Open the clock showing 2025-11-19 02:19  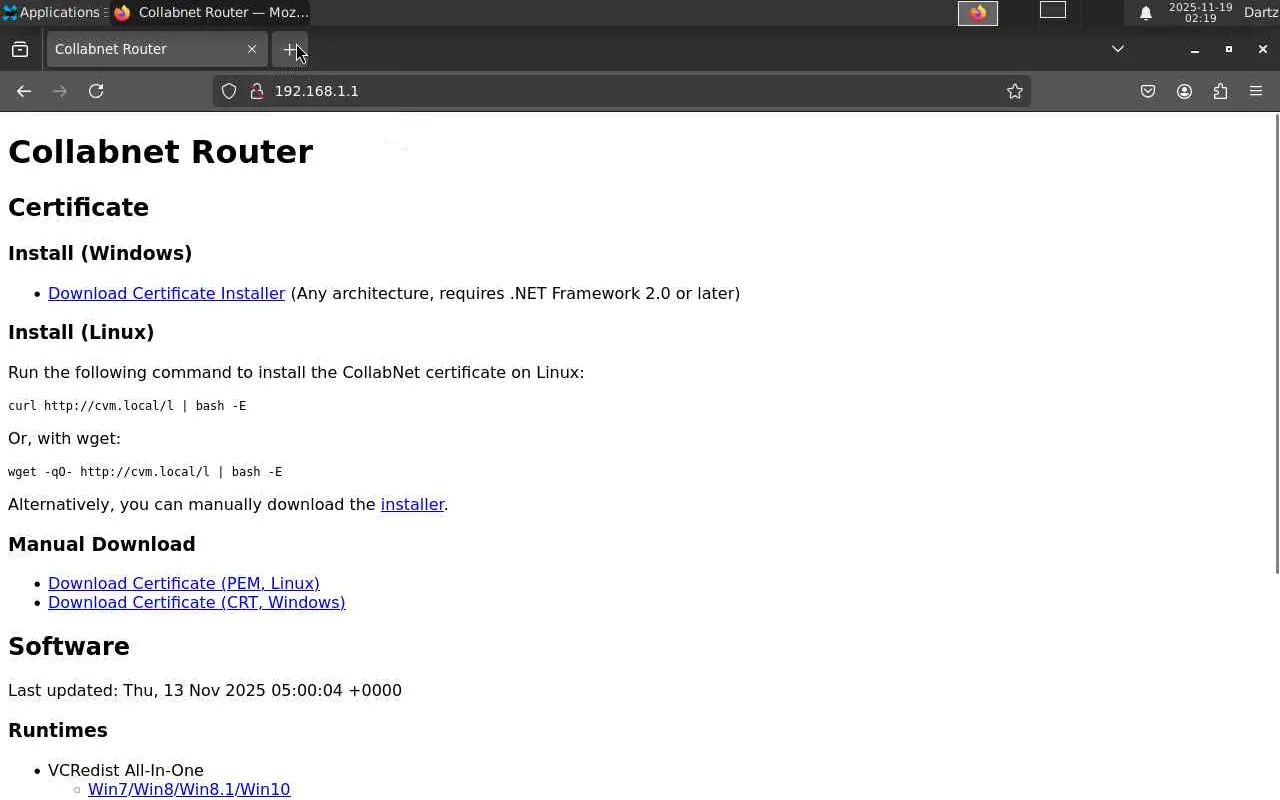coord(1200,13)
